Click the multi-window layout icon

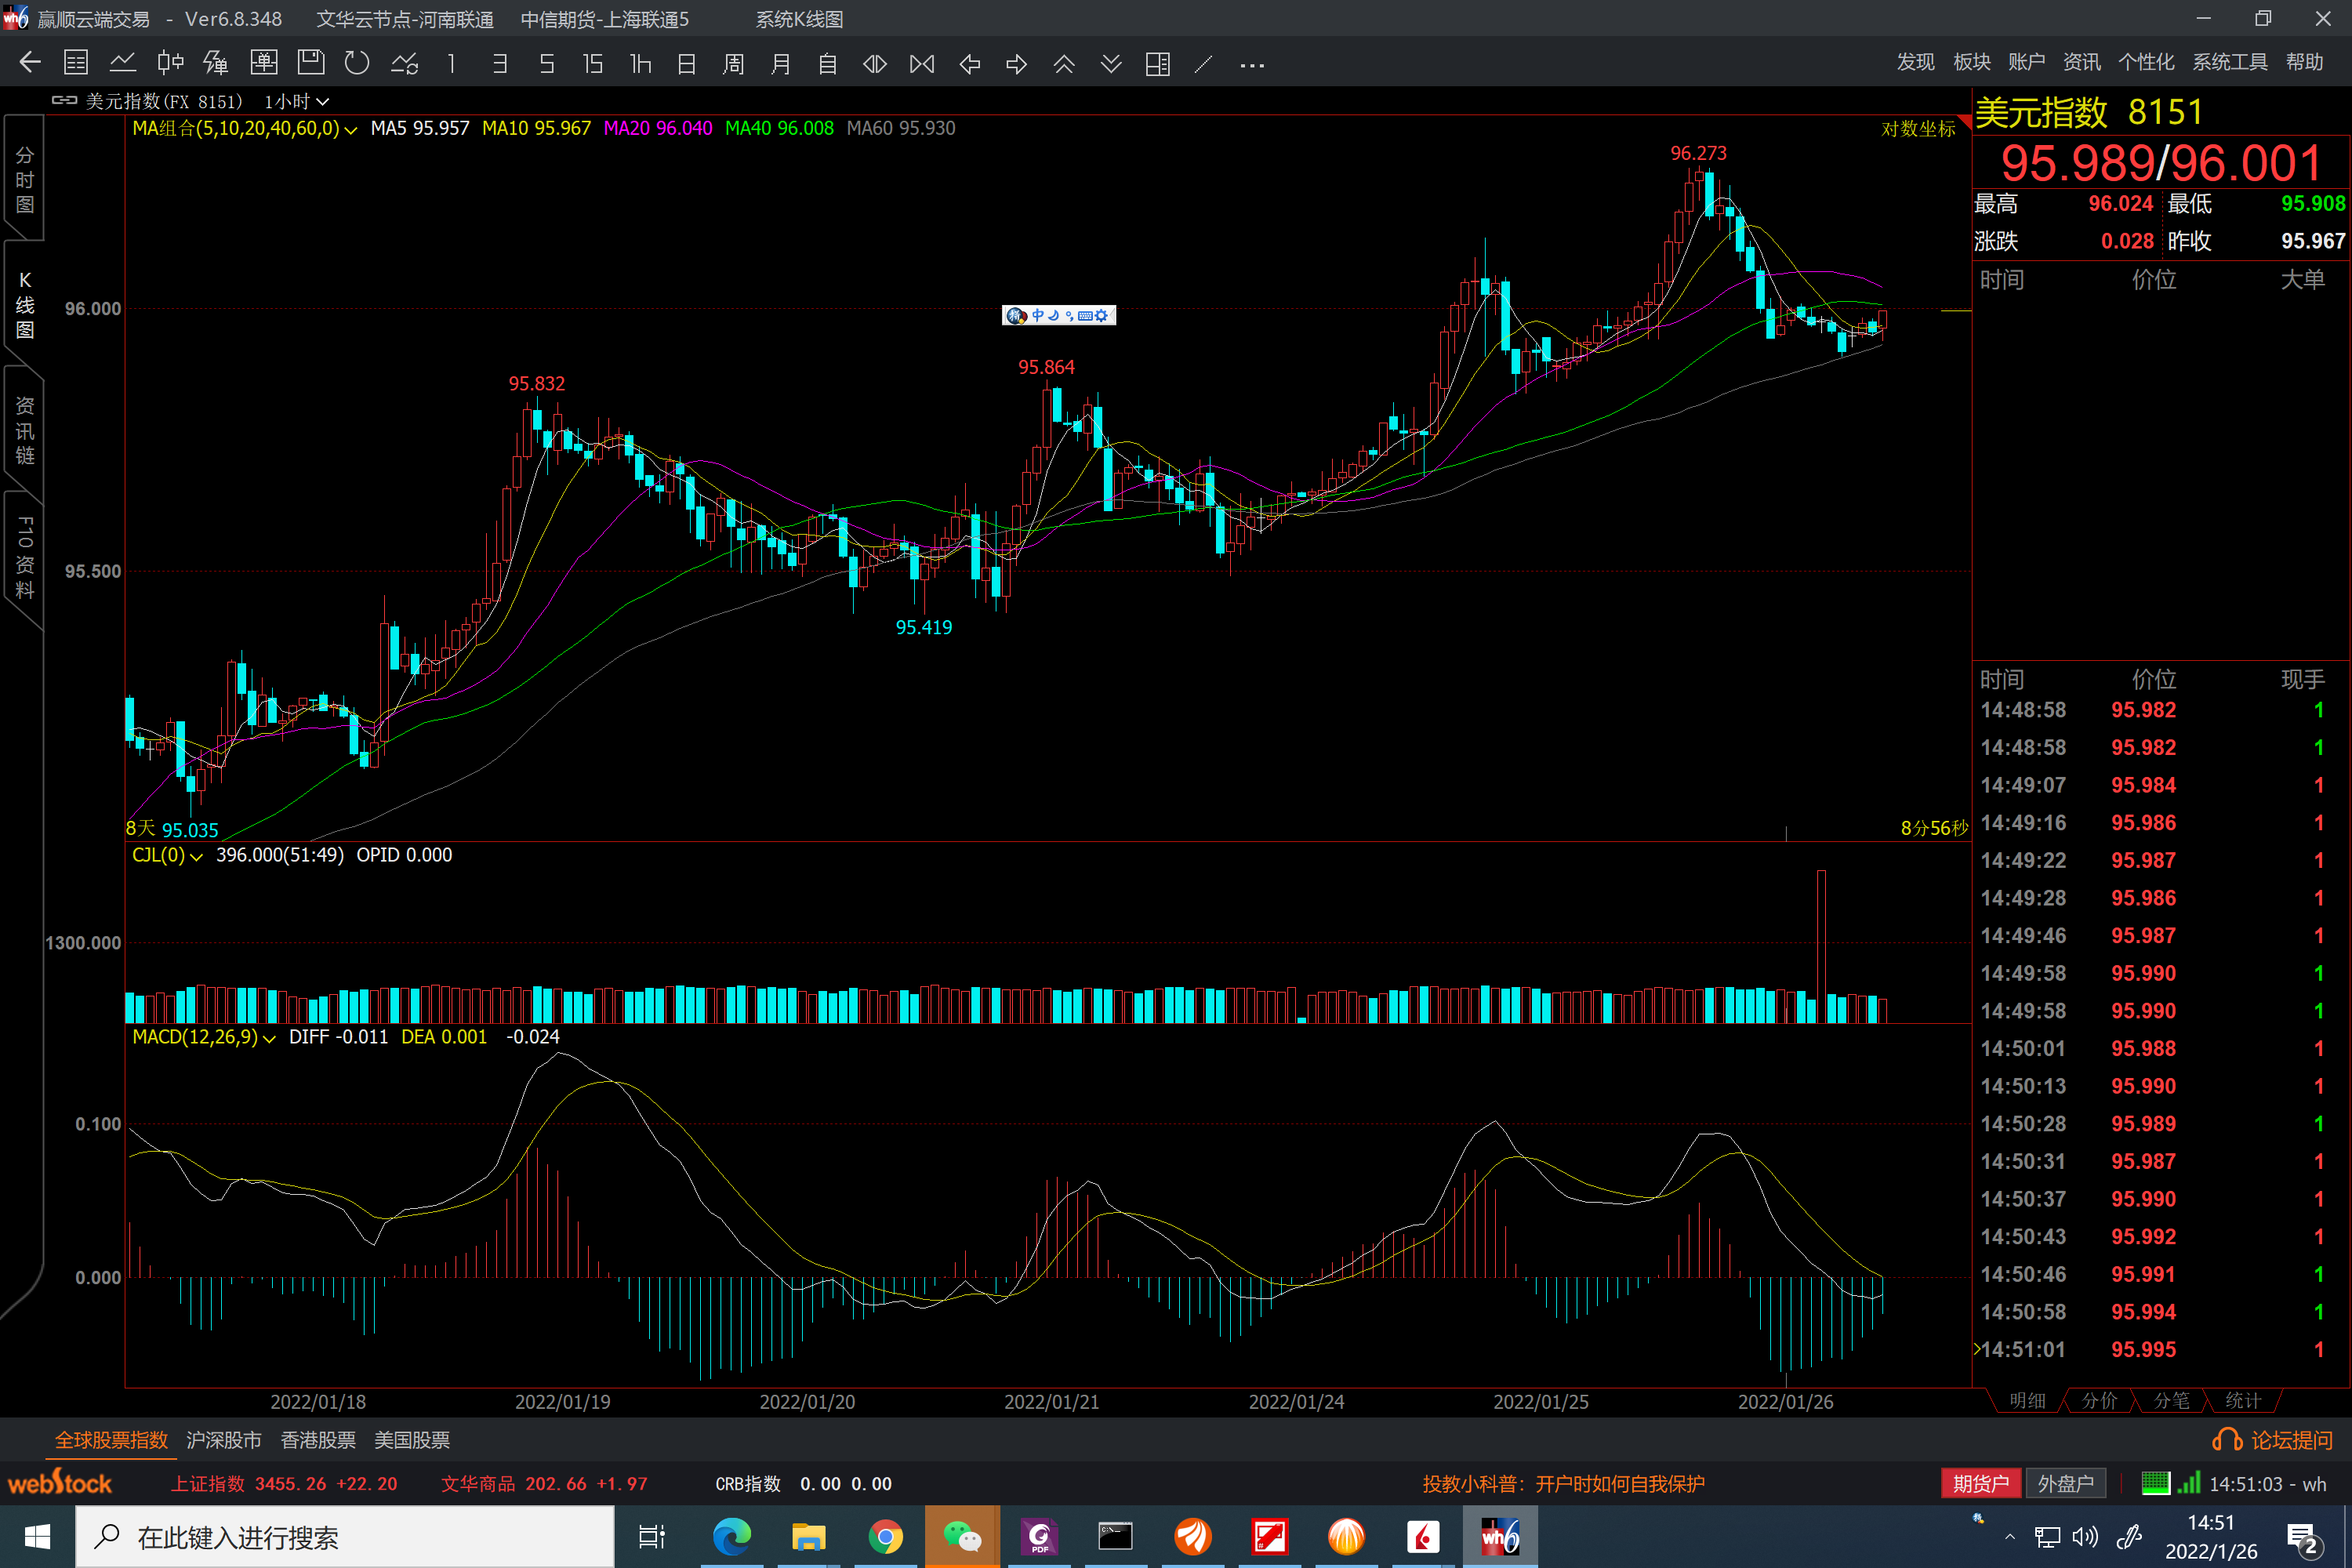[1158, 63]
